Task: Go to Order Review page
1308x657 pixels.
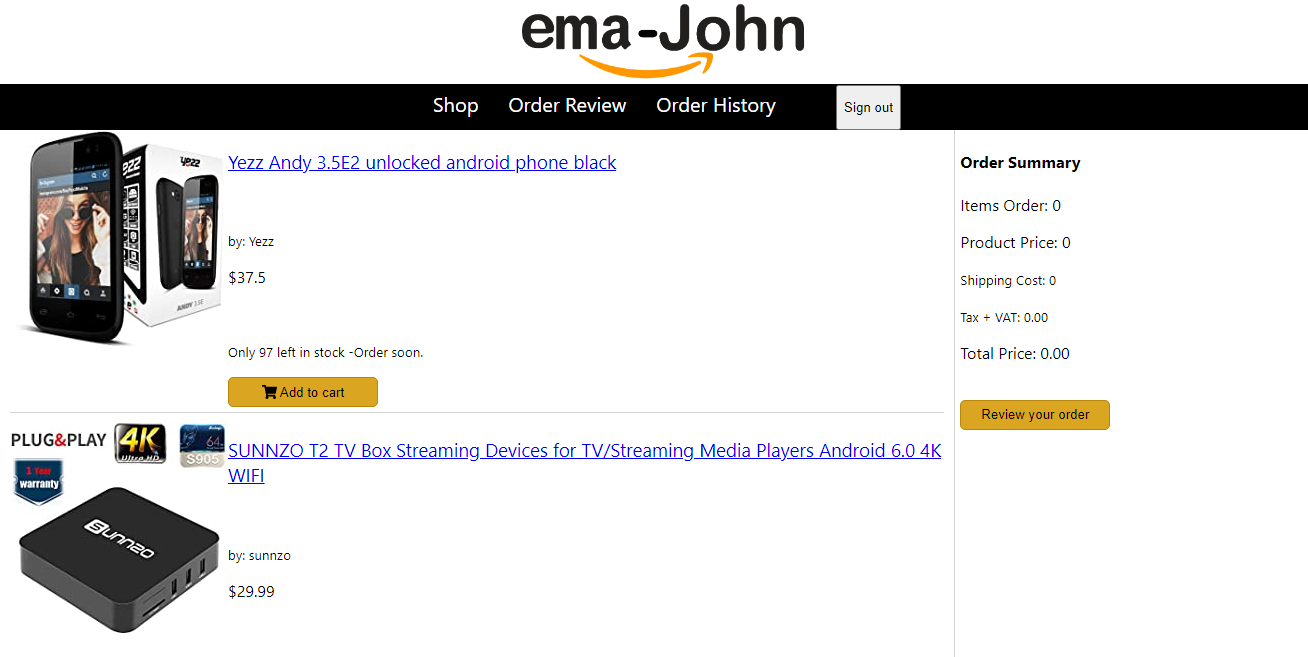Action: click(567, 106)
